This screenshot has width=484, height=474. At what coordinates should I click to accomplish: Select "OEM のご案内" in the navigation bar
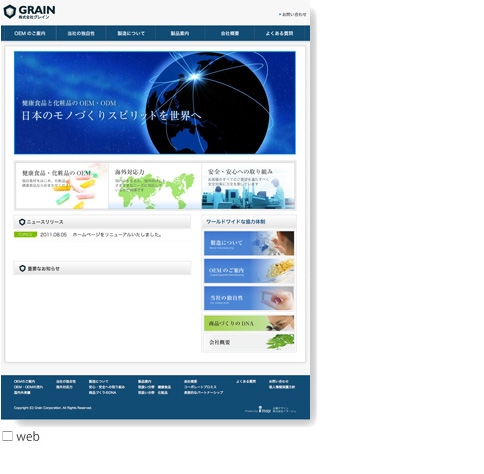[30, 33]
